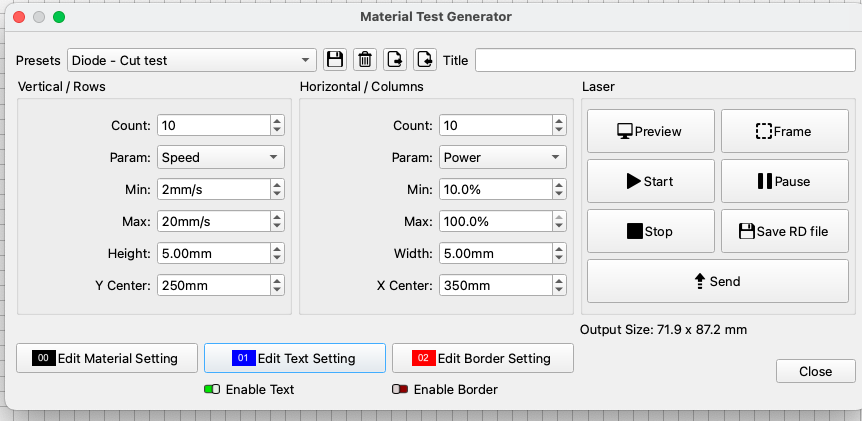Delete the preset with the trash icon

365,60
